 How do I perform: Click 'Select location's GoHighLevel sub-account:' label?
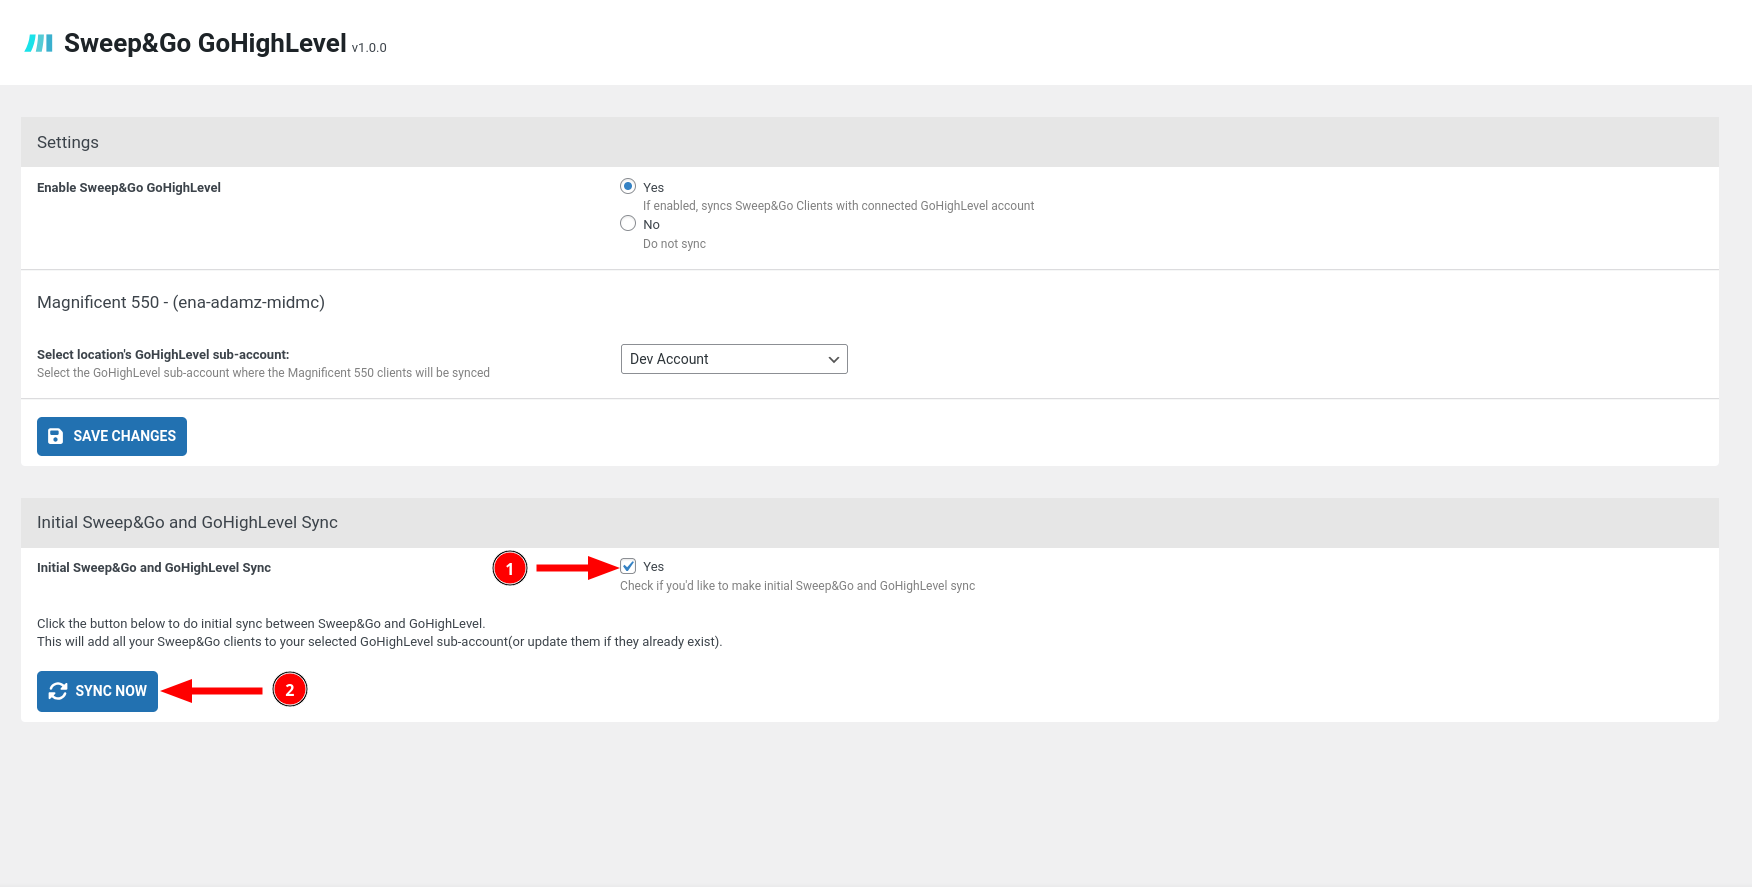[163, 354]
